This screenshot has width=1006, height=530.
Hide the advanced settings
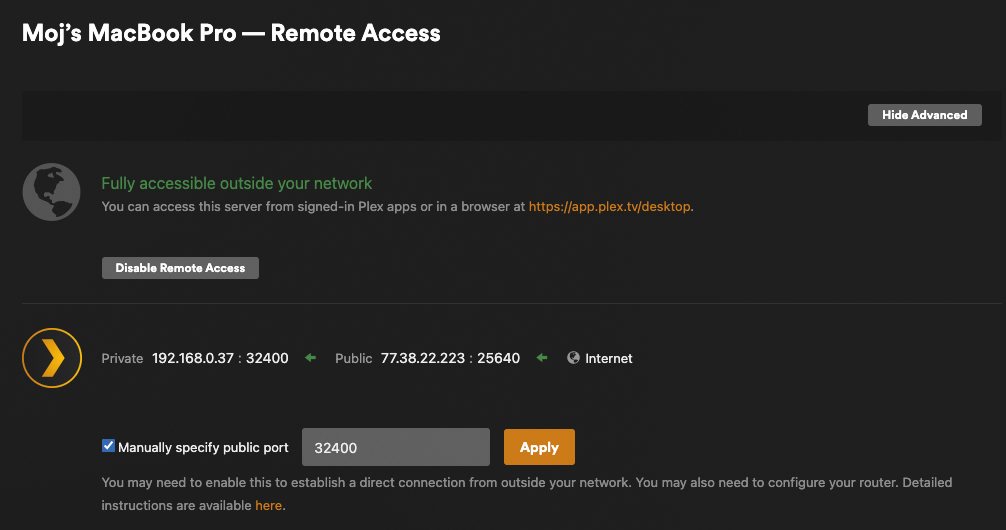pyautogui.click(x=925, y=115)
